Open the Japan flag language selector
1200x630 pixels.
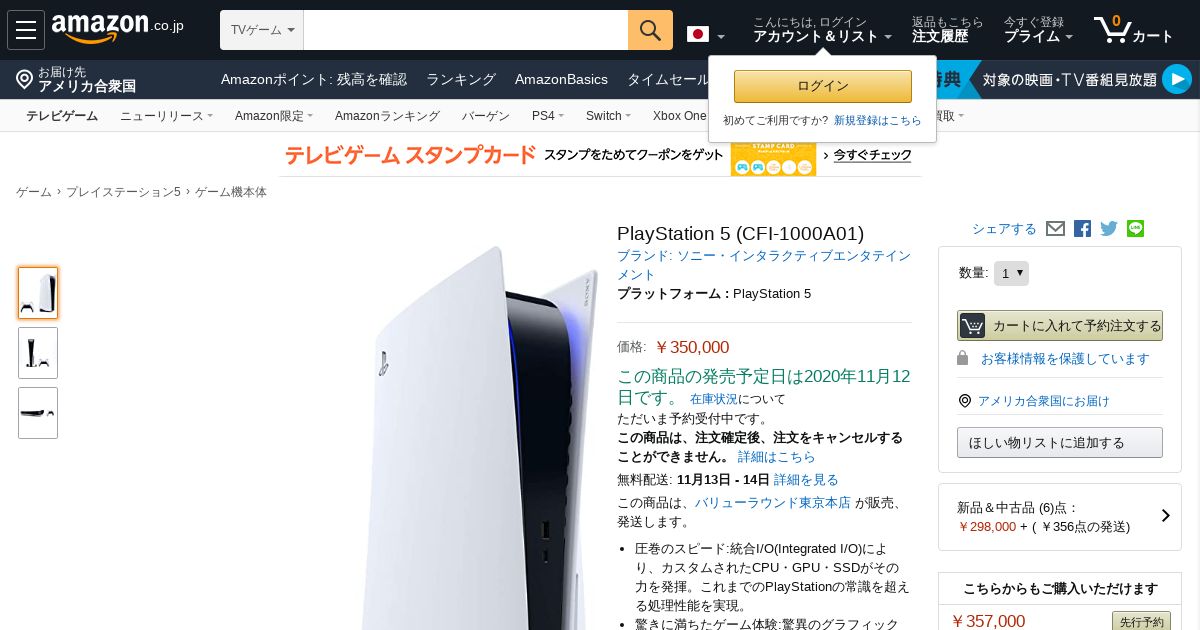(x=706, y=35)
